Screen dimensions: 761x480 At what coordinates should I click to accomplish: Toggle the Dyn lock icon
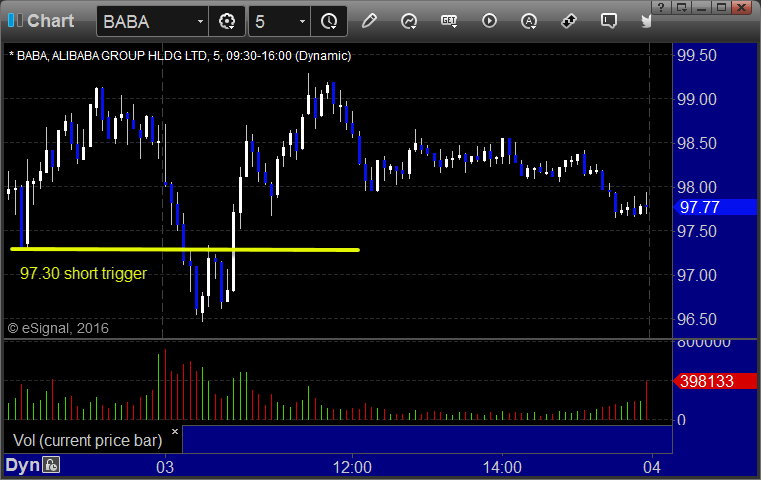51,465
